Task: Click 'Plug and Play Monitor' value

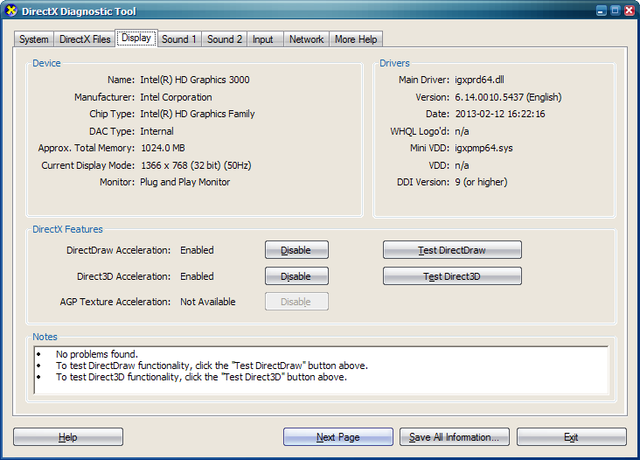Action: pyautogui.click(x=185, y=182)
